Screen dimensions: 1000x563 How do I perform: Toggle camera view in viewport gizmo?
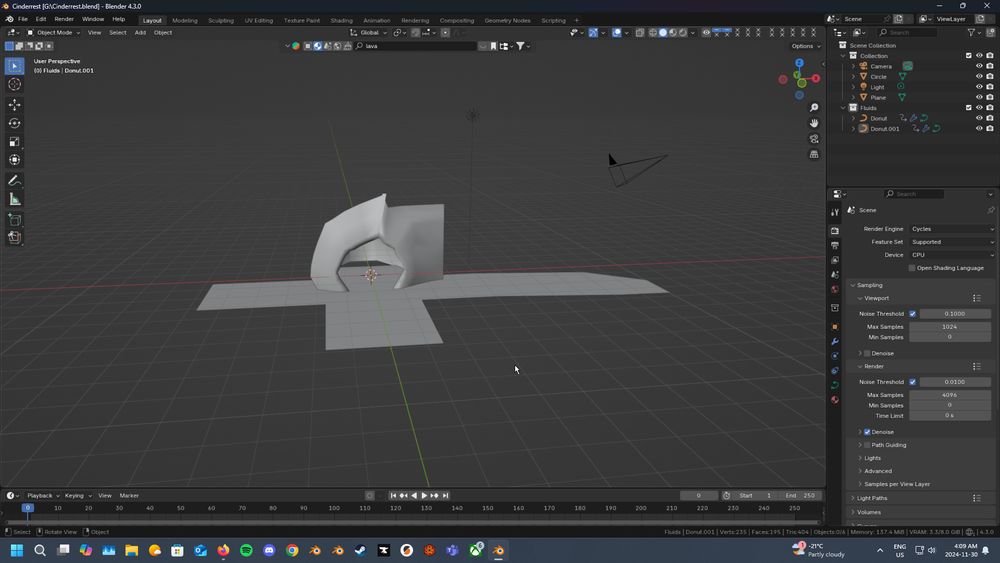[815, 139]
